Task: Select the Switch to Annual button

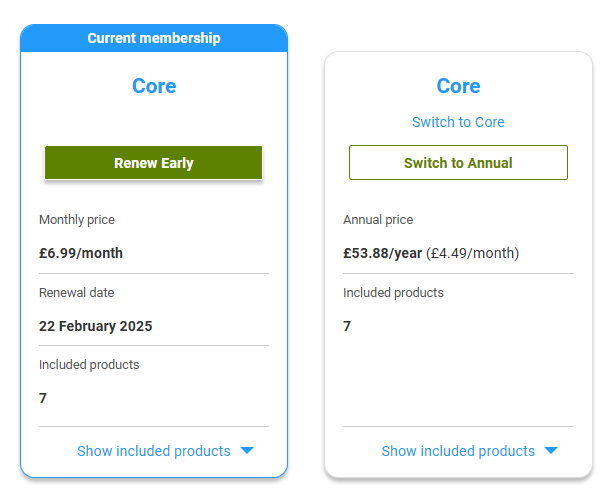Action: (458, 162)
